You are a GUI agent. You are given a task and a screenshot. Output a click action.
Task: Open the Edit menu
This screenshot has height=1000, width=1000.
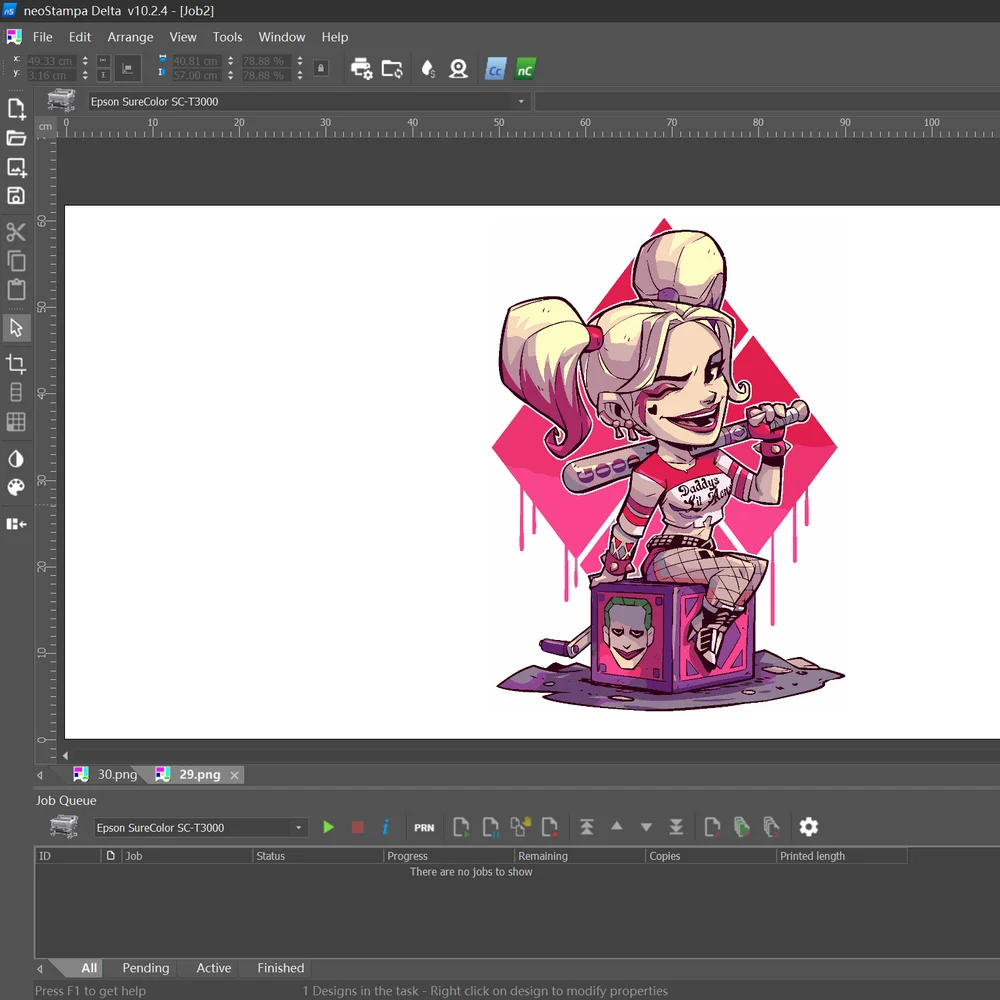[x=80, y=37]
